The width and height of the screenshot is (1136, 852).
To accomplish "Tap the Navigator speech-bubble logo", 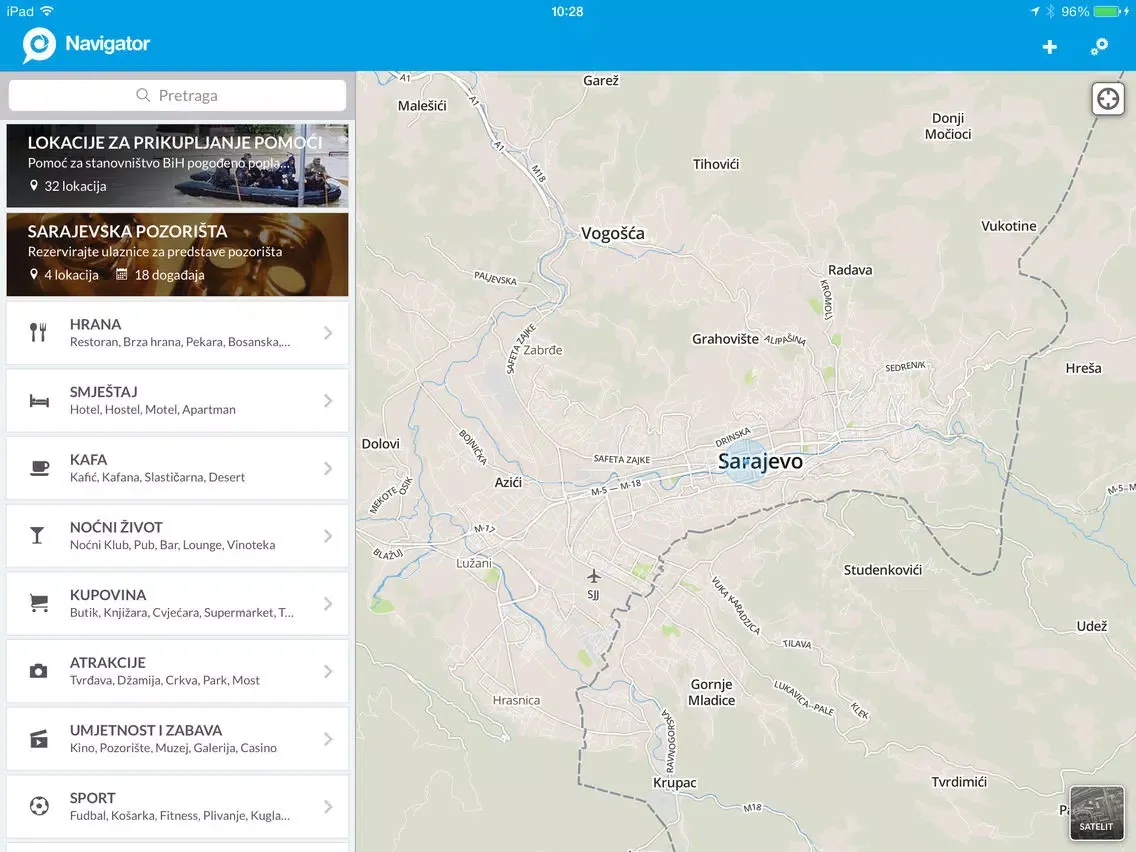I will (39, 45).
